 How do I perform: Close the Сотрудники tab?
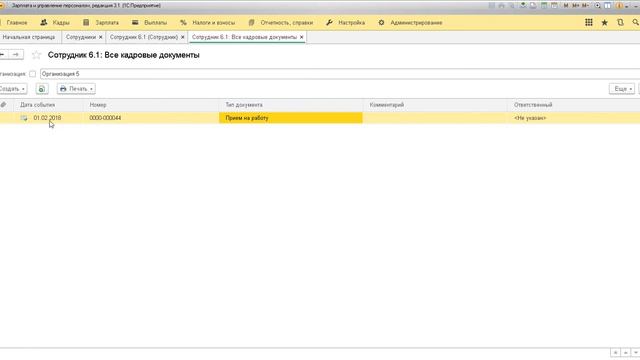click(100, 37)
